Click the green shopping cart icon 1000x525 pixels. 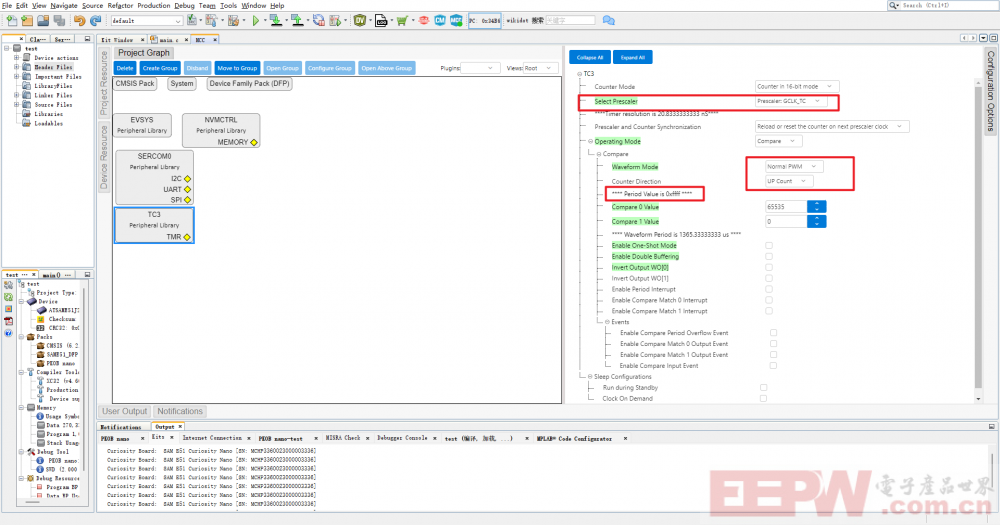[x=402, y=20]
